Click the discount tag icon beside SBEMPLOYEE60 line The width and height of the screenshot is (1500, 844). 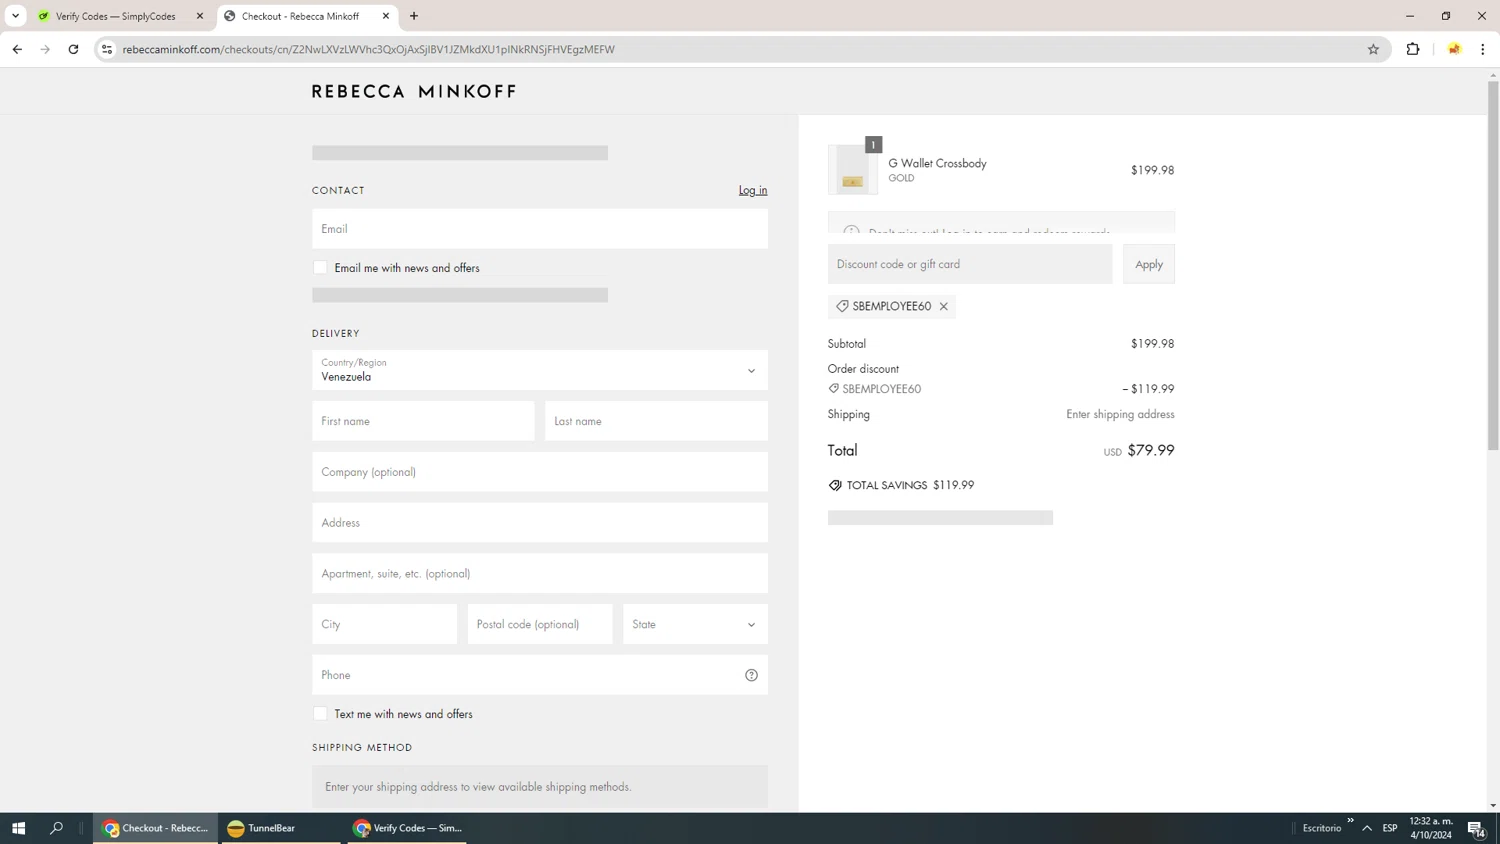(834, 389)
